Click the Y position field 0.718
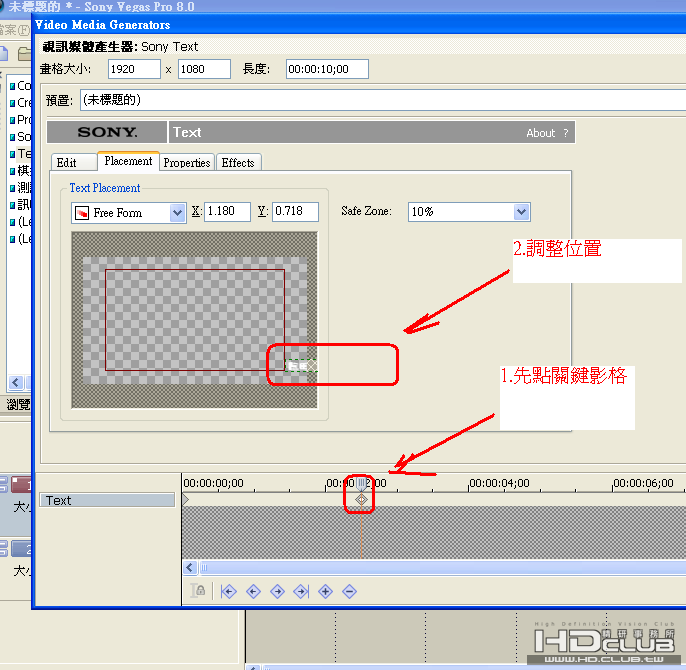The height and width of the screenshot is (670, 686). (x=295, y=211)
